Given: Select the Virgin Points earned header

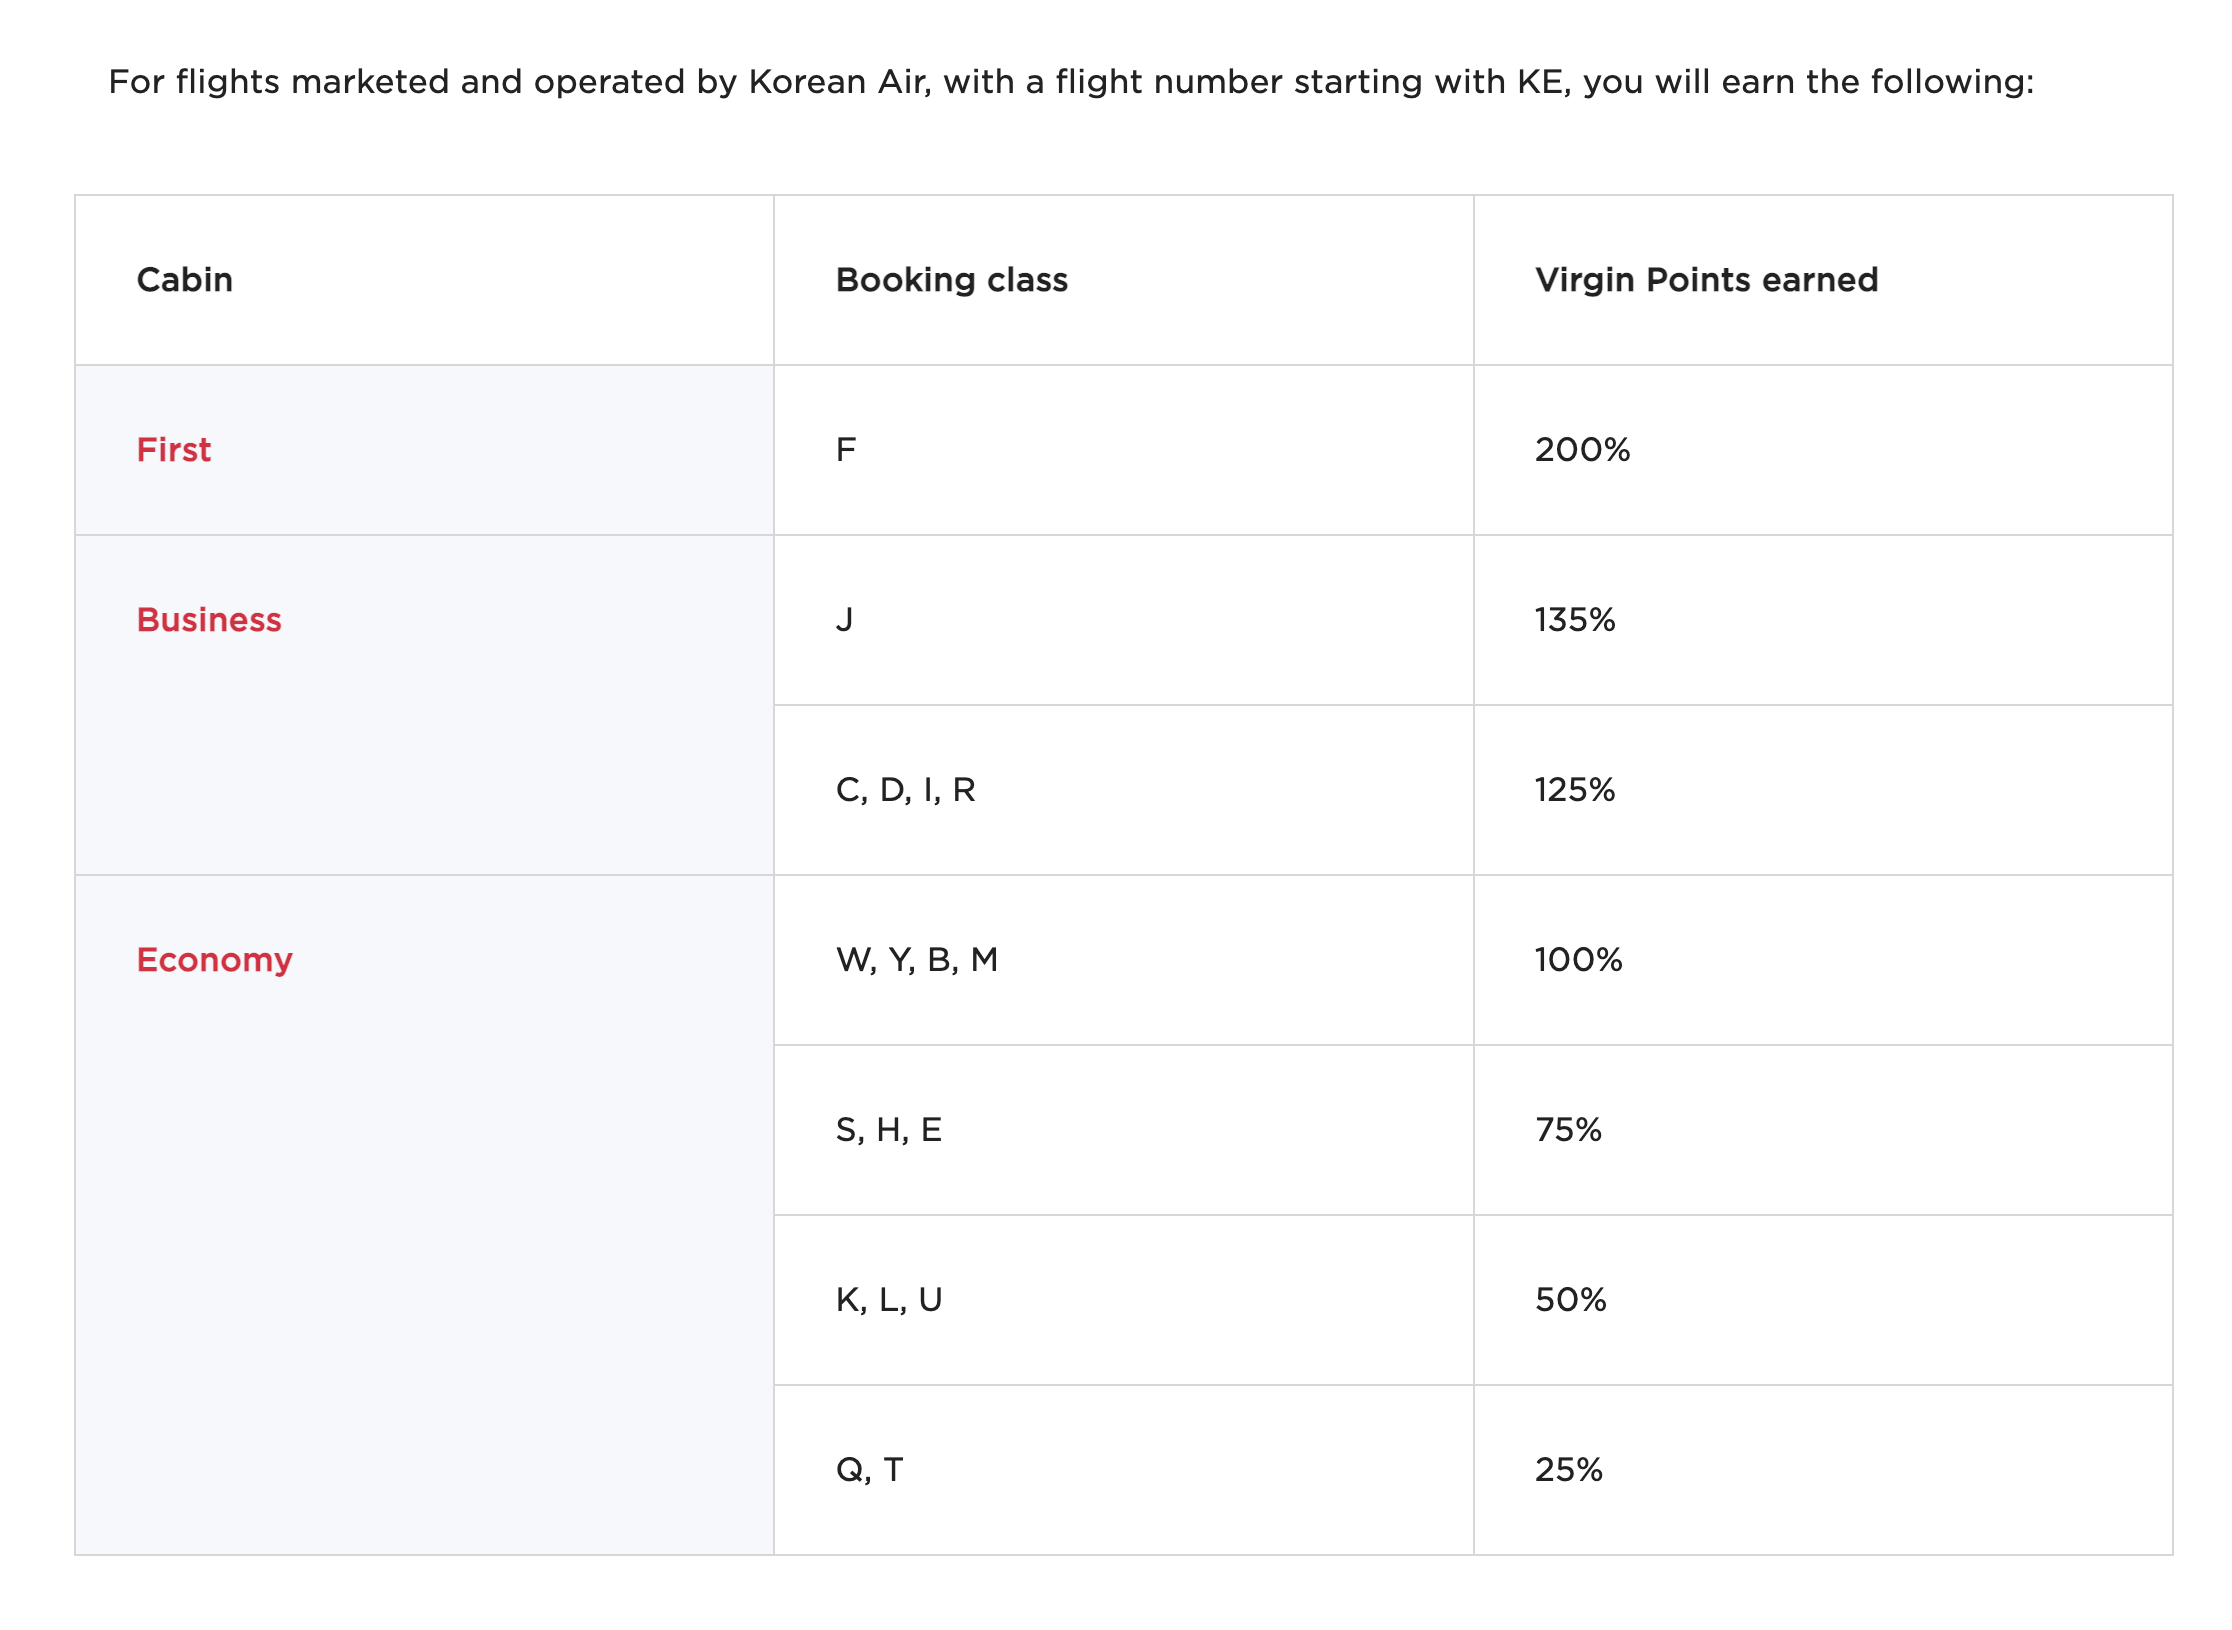Looking at the screenshot, I should (x=1706, y=280).
